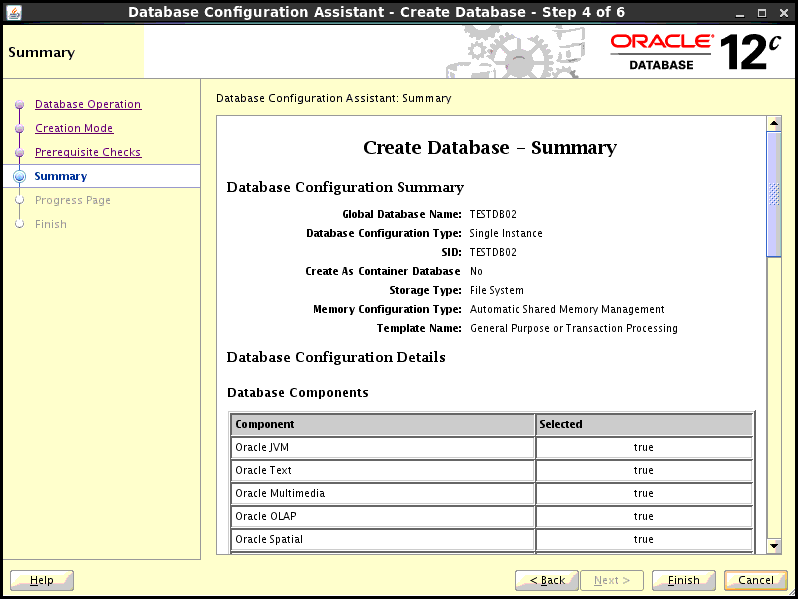Click the TESTDB02 Global Database Name value

tap(493, 214)
